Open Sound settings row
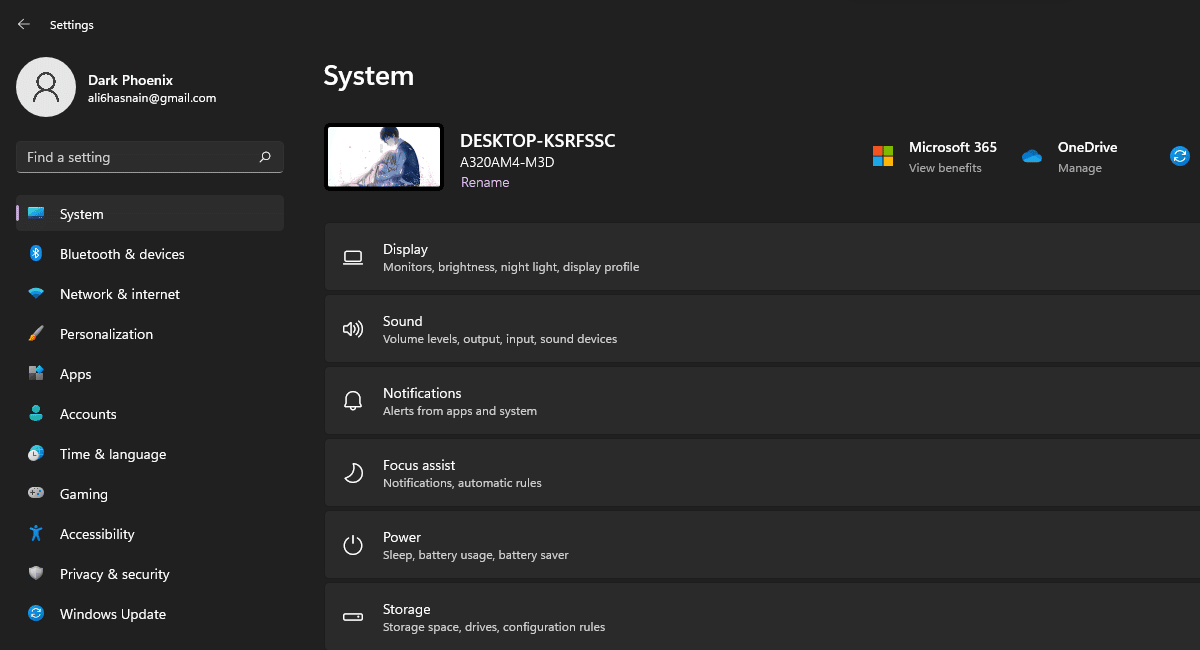This screenshot has width=1200, height=650. tap(760, 329)
